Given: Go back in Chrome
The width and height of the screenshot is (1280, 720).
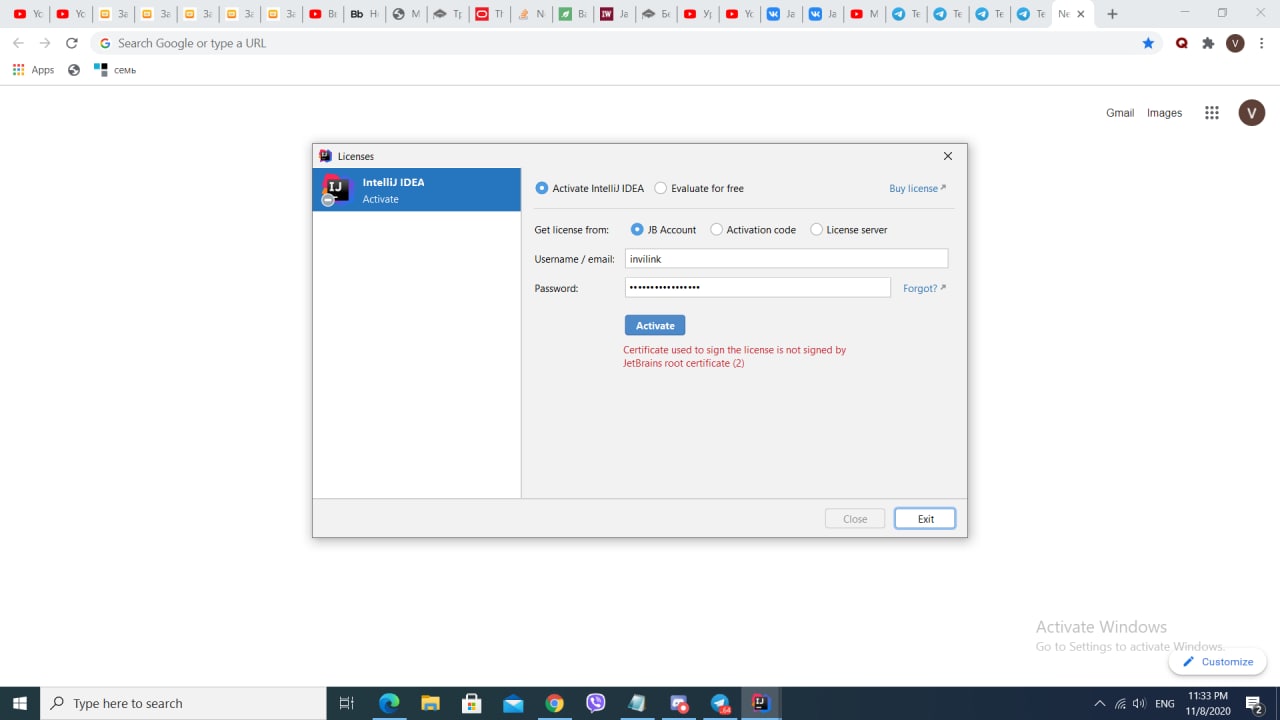Looking at the screenshot, I should tap(18, 43).
